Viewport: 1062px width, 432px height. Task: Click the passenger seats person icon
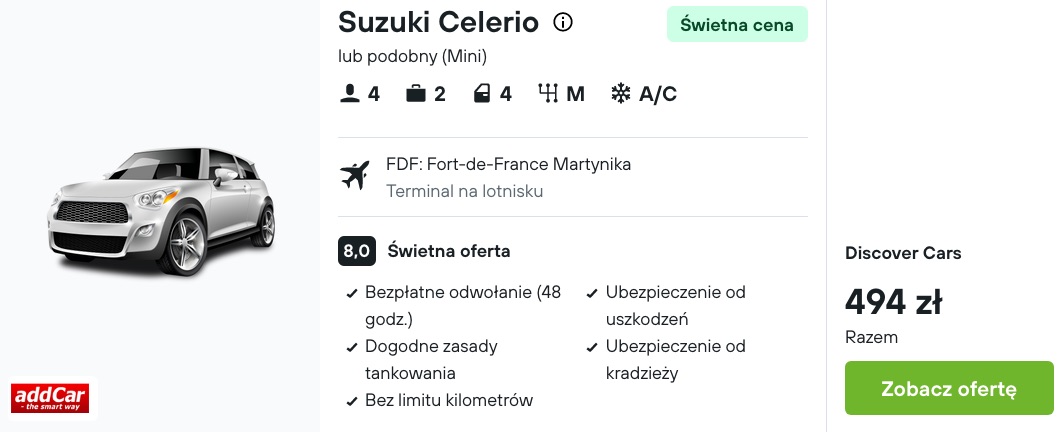click(349, 93)
